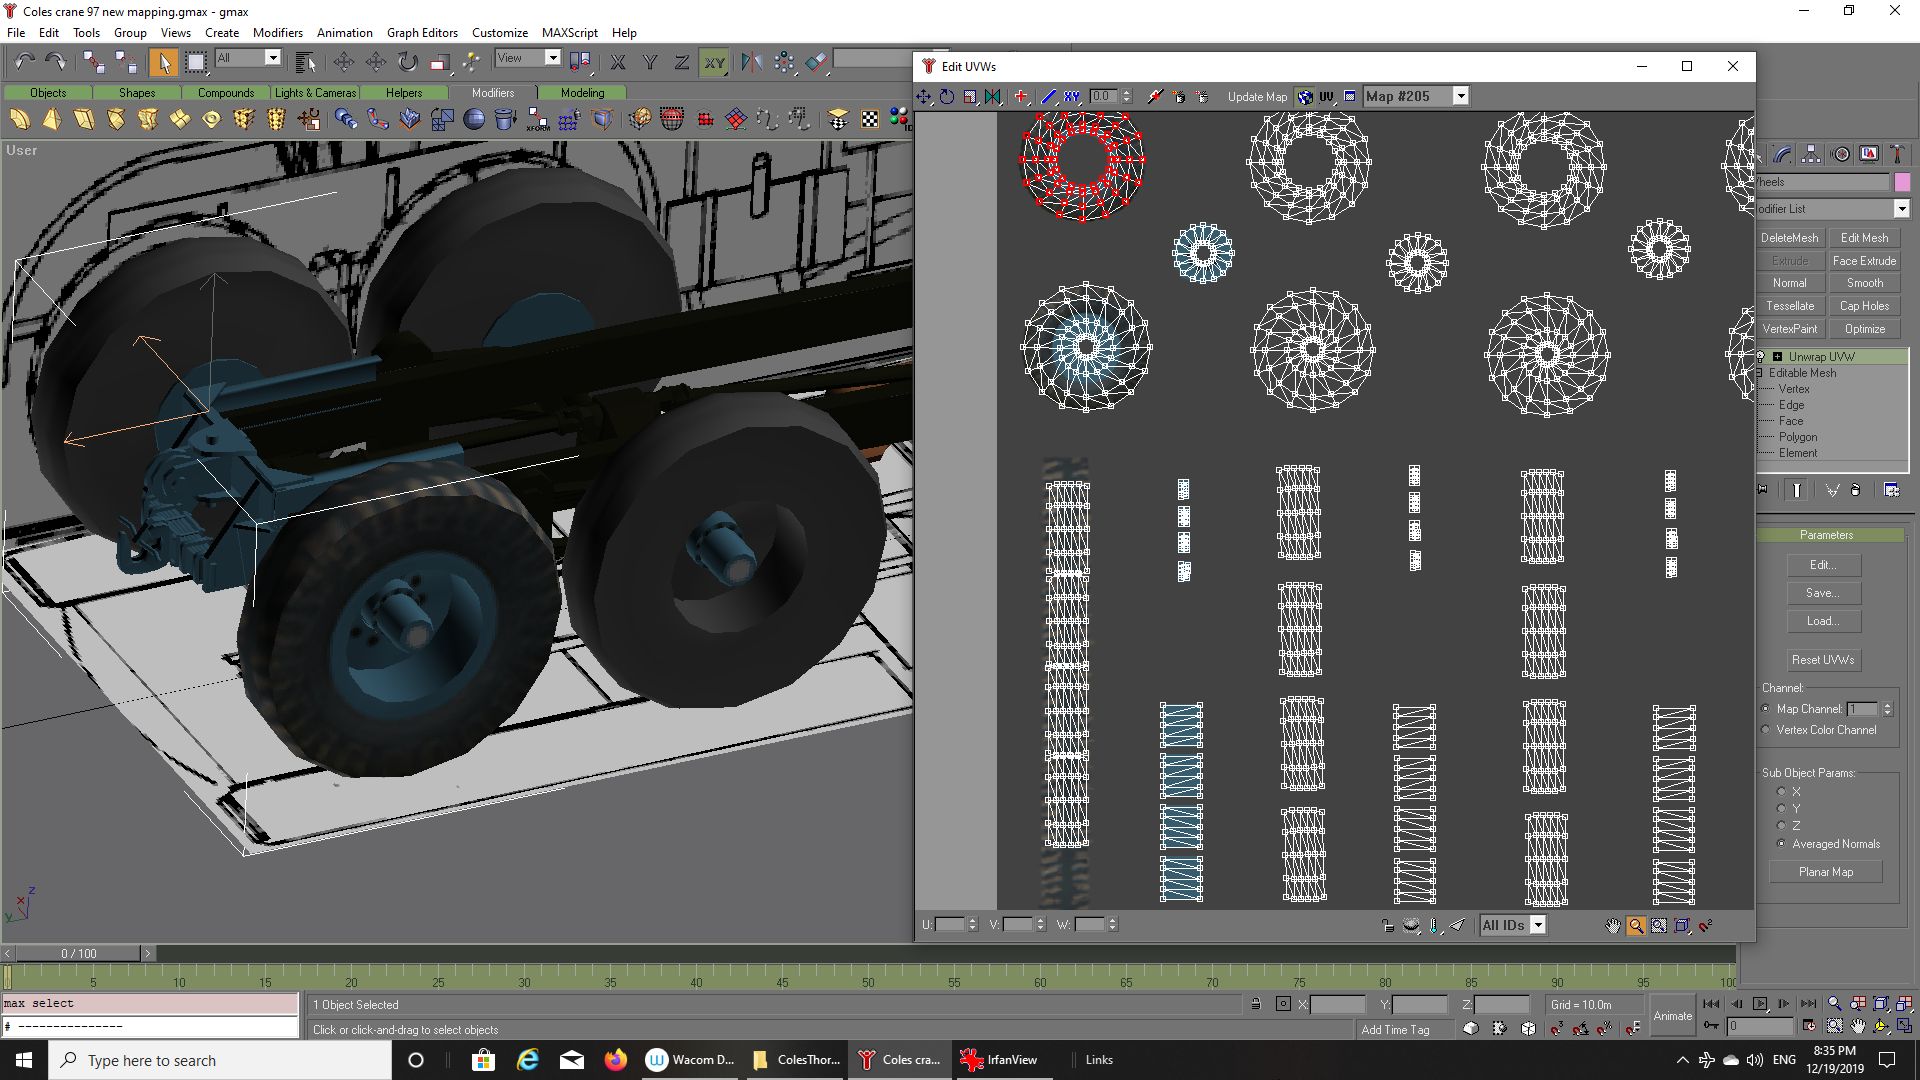Click the Undo arrow in main toolbar
The width and height of the screenshot is (1920, 1080).
click(24, 62)
